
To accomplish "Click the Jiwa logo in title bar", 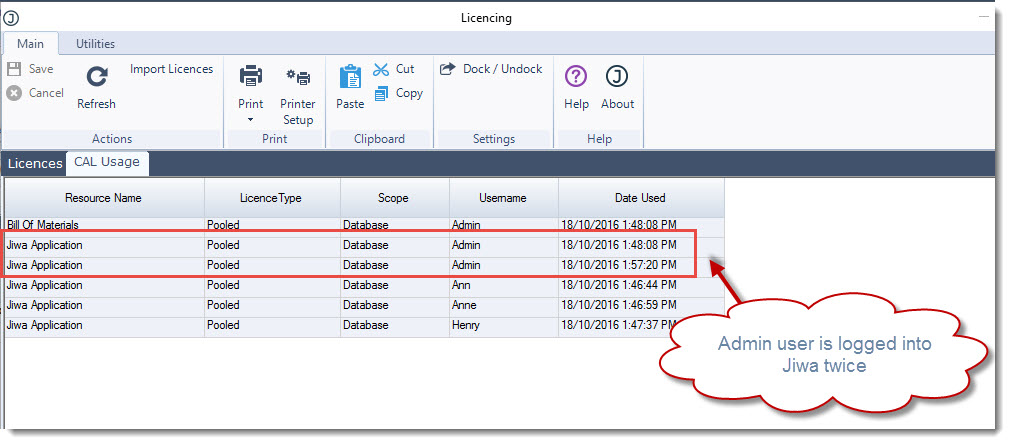I will point(11,19).
